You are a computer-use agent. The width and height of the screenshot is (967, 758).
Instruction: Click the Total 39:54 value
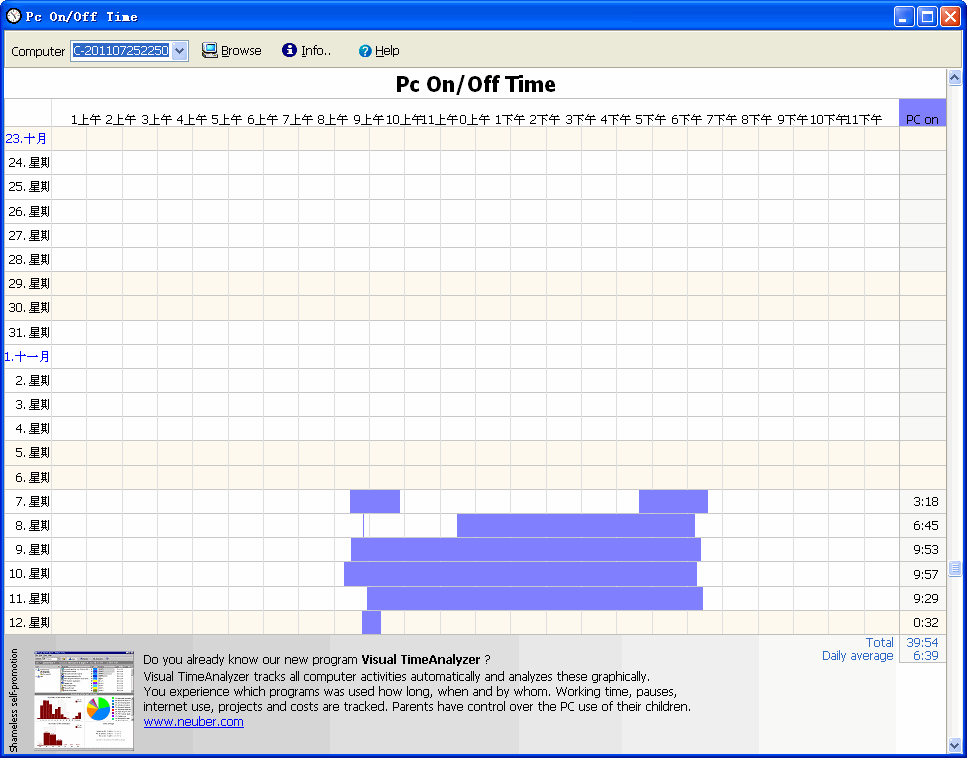(x=923, y=643)
